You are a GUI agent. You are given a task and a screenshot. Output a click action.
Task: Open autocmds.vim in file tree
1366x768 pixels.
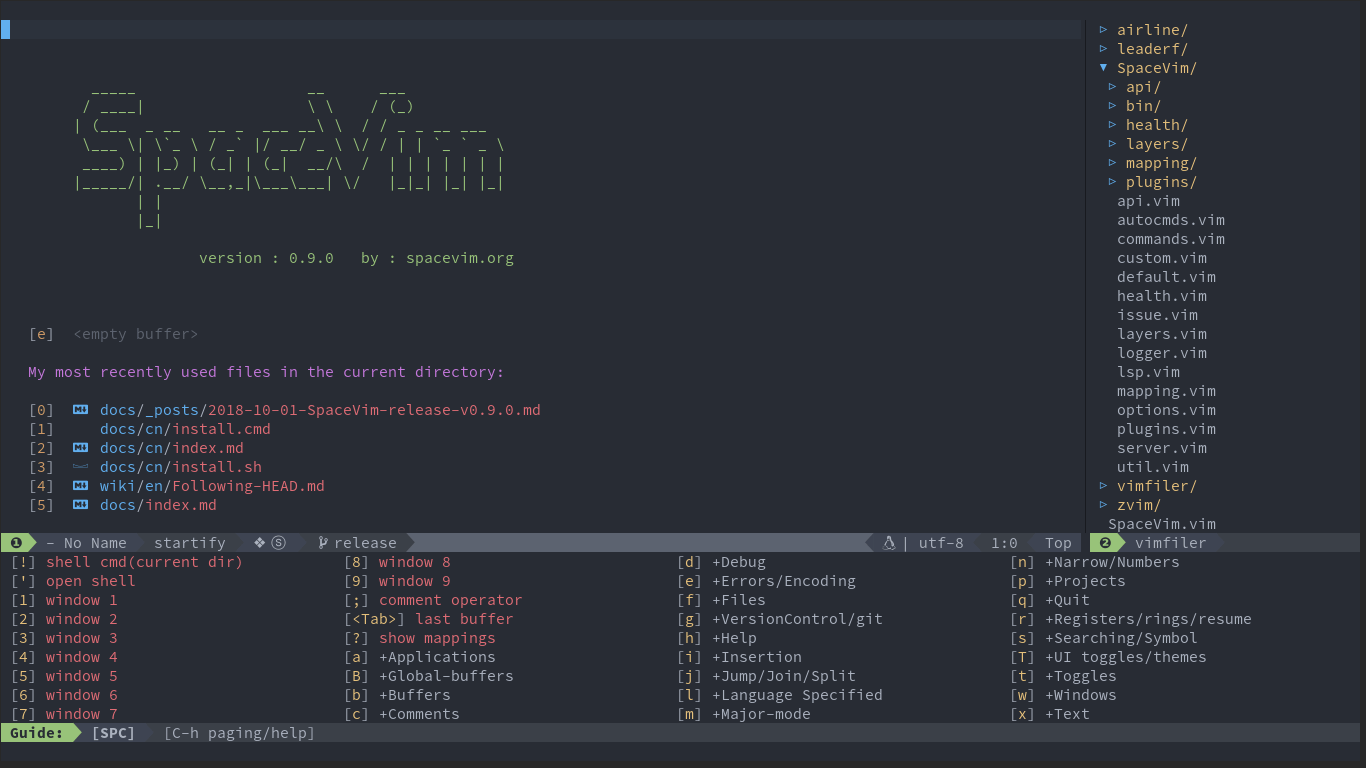point(1171,220)
